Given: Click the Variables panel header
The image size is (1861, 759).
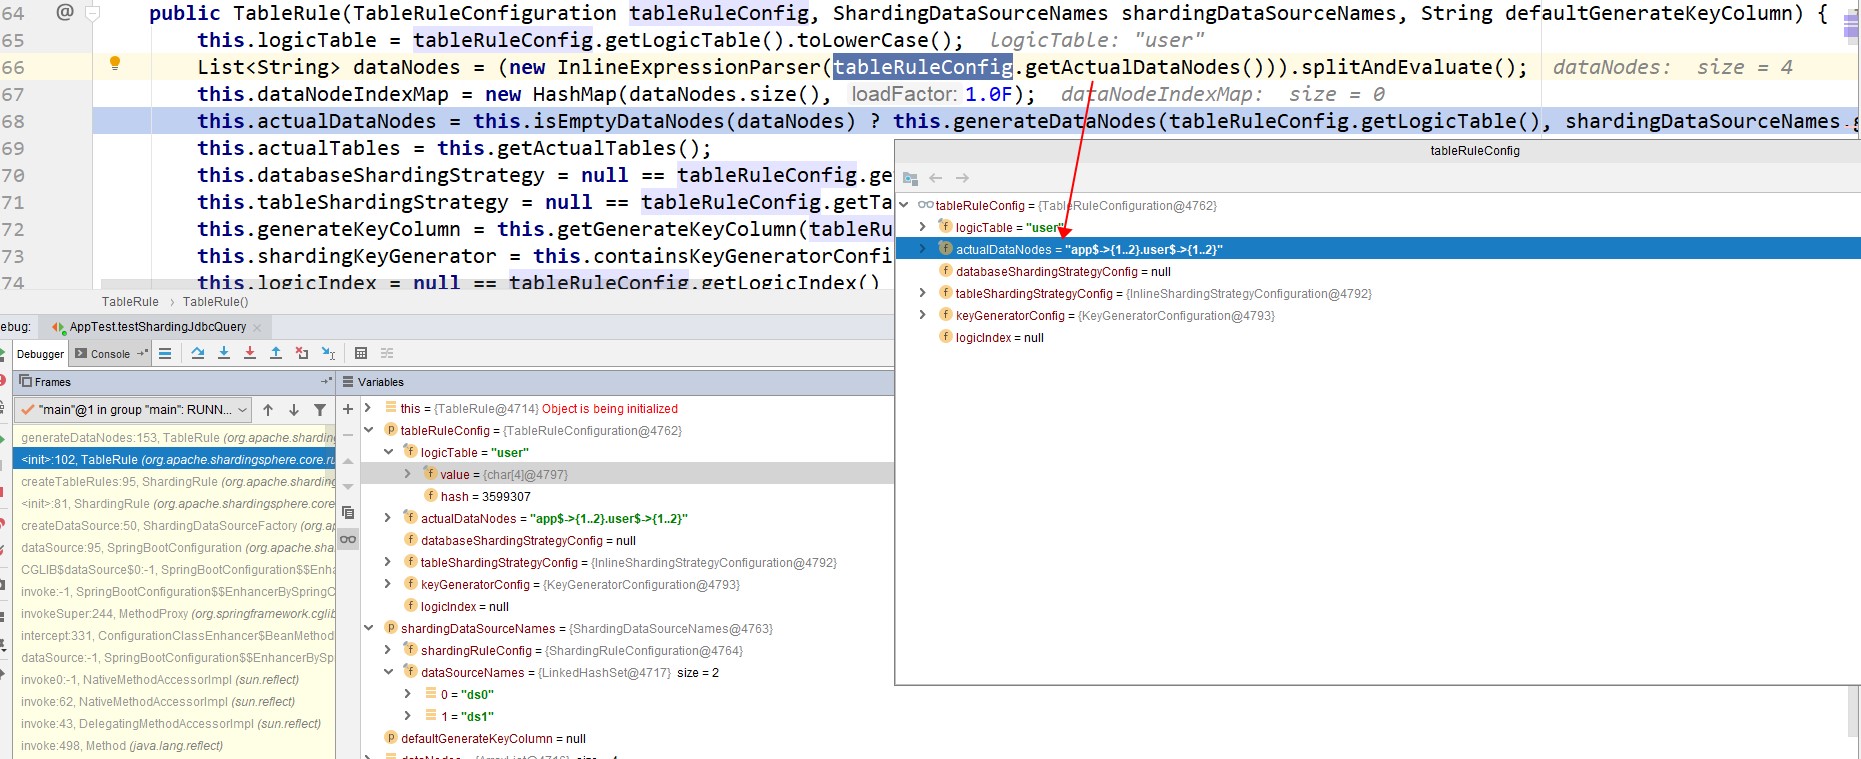Looking at the screenshot, I should pyautogui.click(x=615, y=382).
